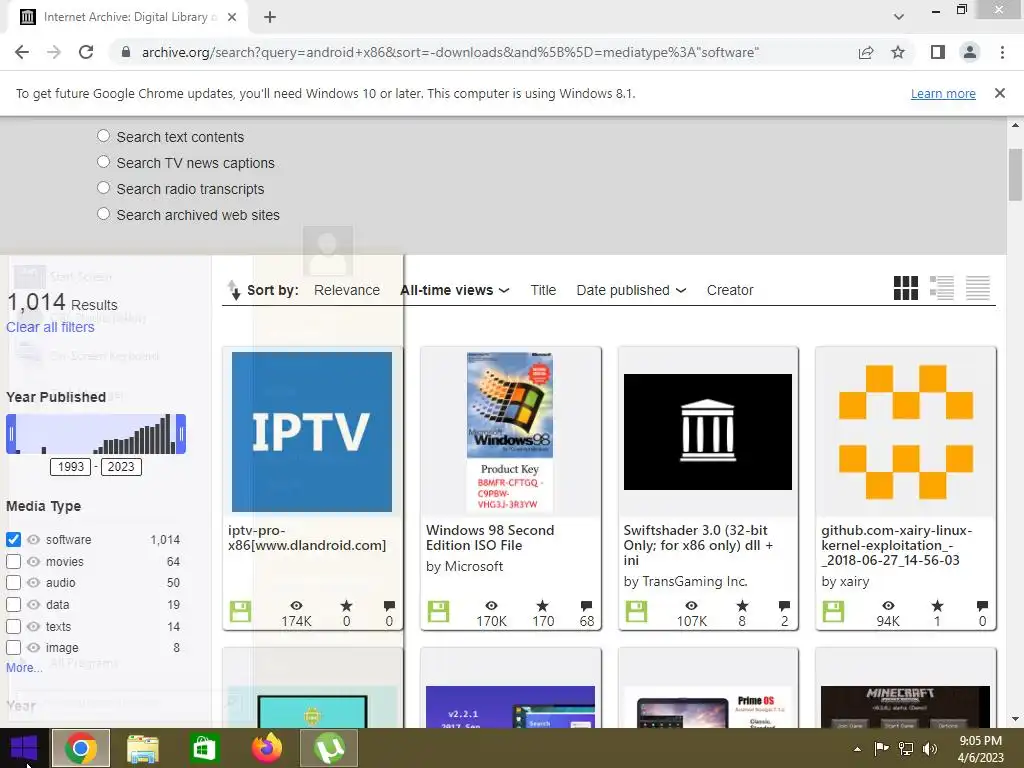The image size is (1024, 768).
Task: Click the left year range slider handle
Action: pyautogui.click(x=11, y=434)
